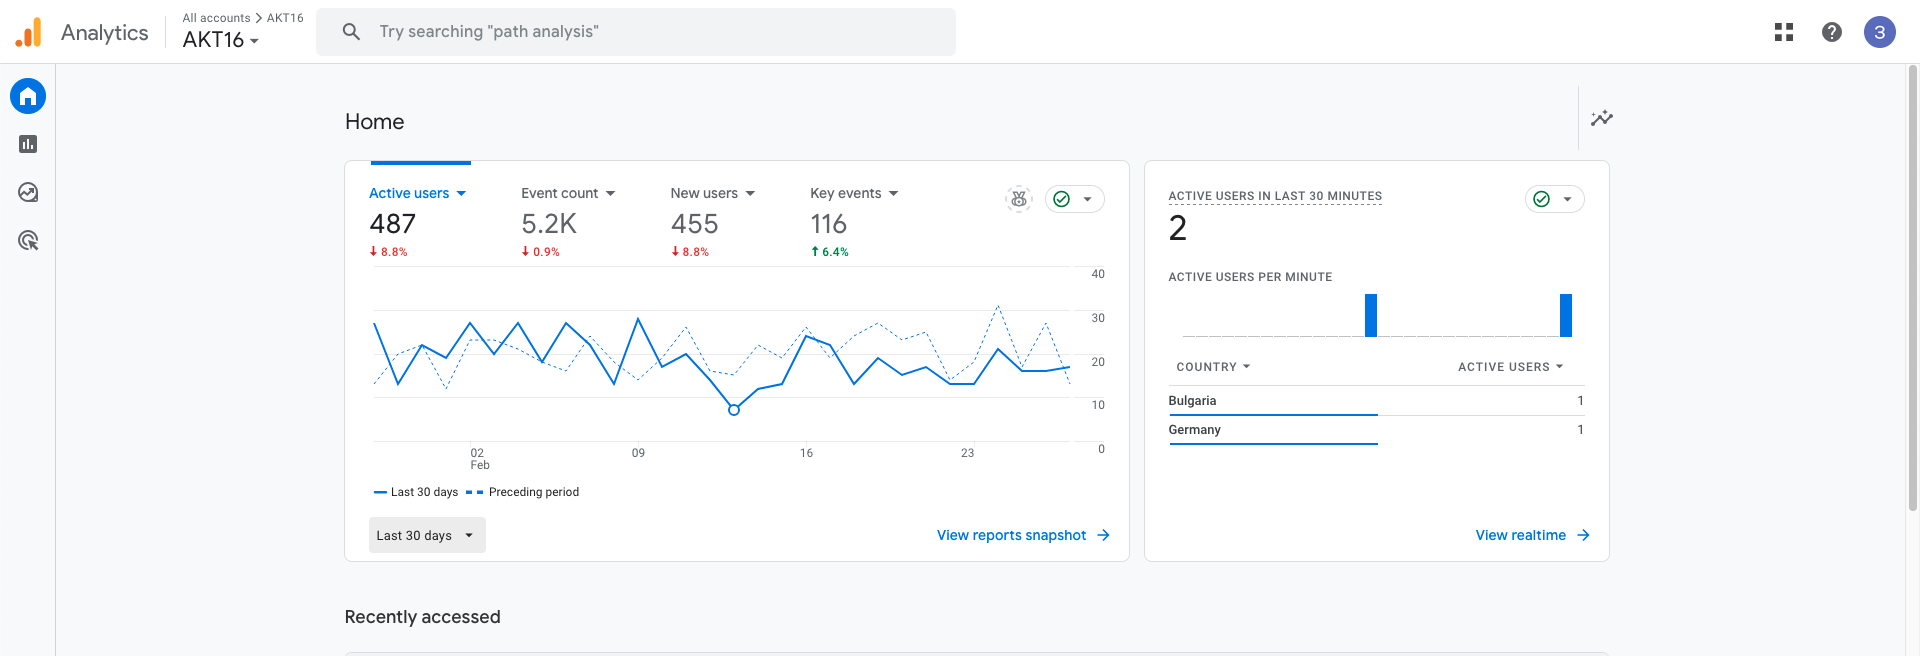Click the 8.8% decrease under Active users
This screenshot has width=1920, height=656.
[x=389, y=252]
